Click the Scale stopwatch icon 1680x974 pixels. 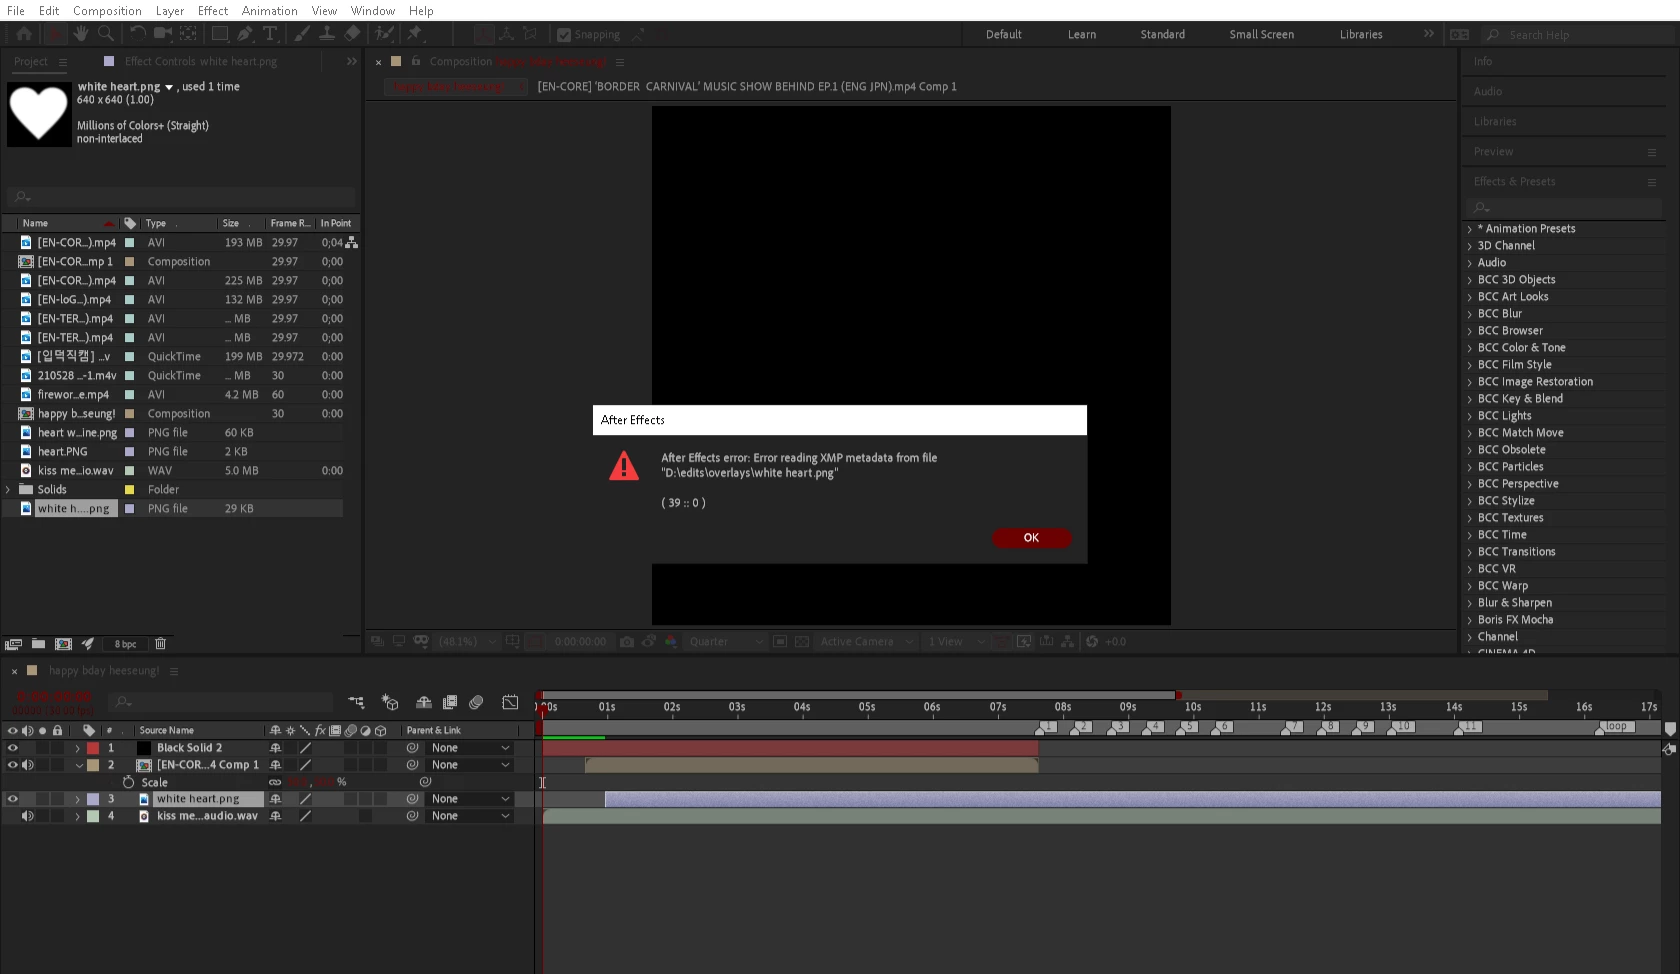128,782
